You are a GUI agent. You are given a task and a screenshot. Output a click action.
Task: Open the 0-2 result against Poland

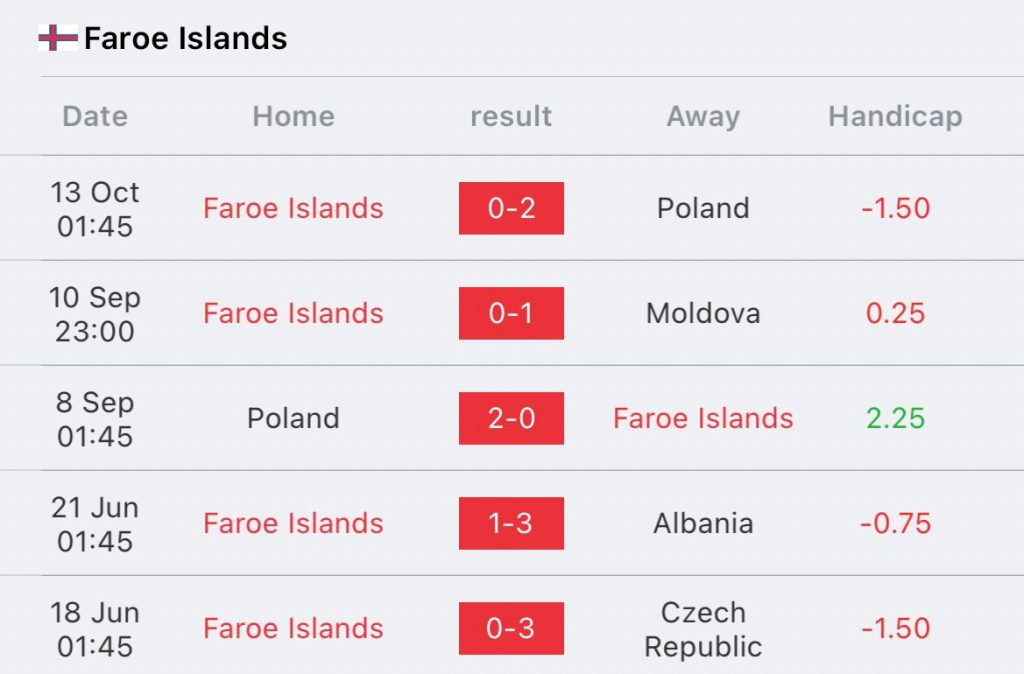point(511,208)
